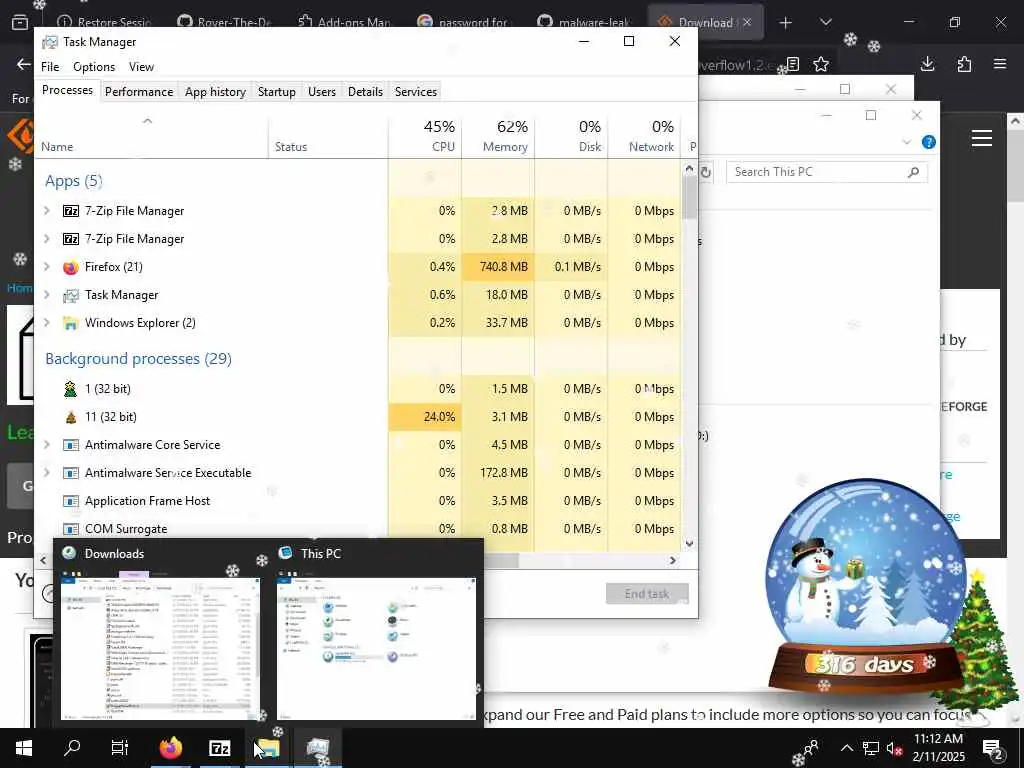Expand Windows Explorer (2) row

click(x=46, y=323)
